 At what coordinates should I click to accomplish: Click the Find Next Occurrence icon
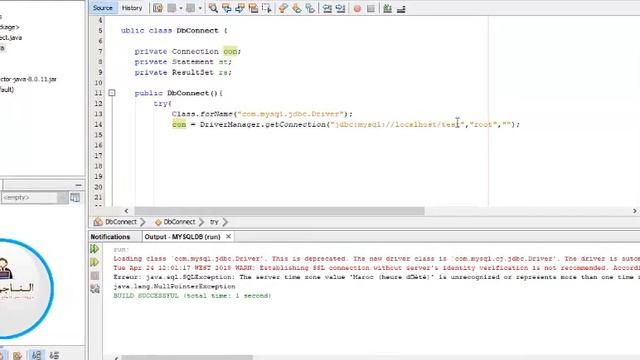(x=240, y=8)
